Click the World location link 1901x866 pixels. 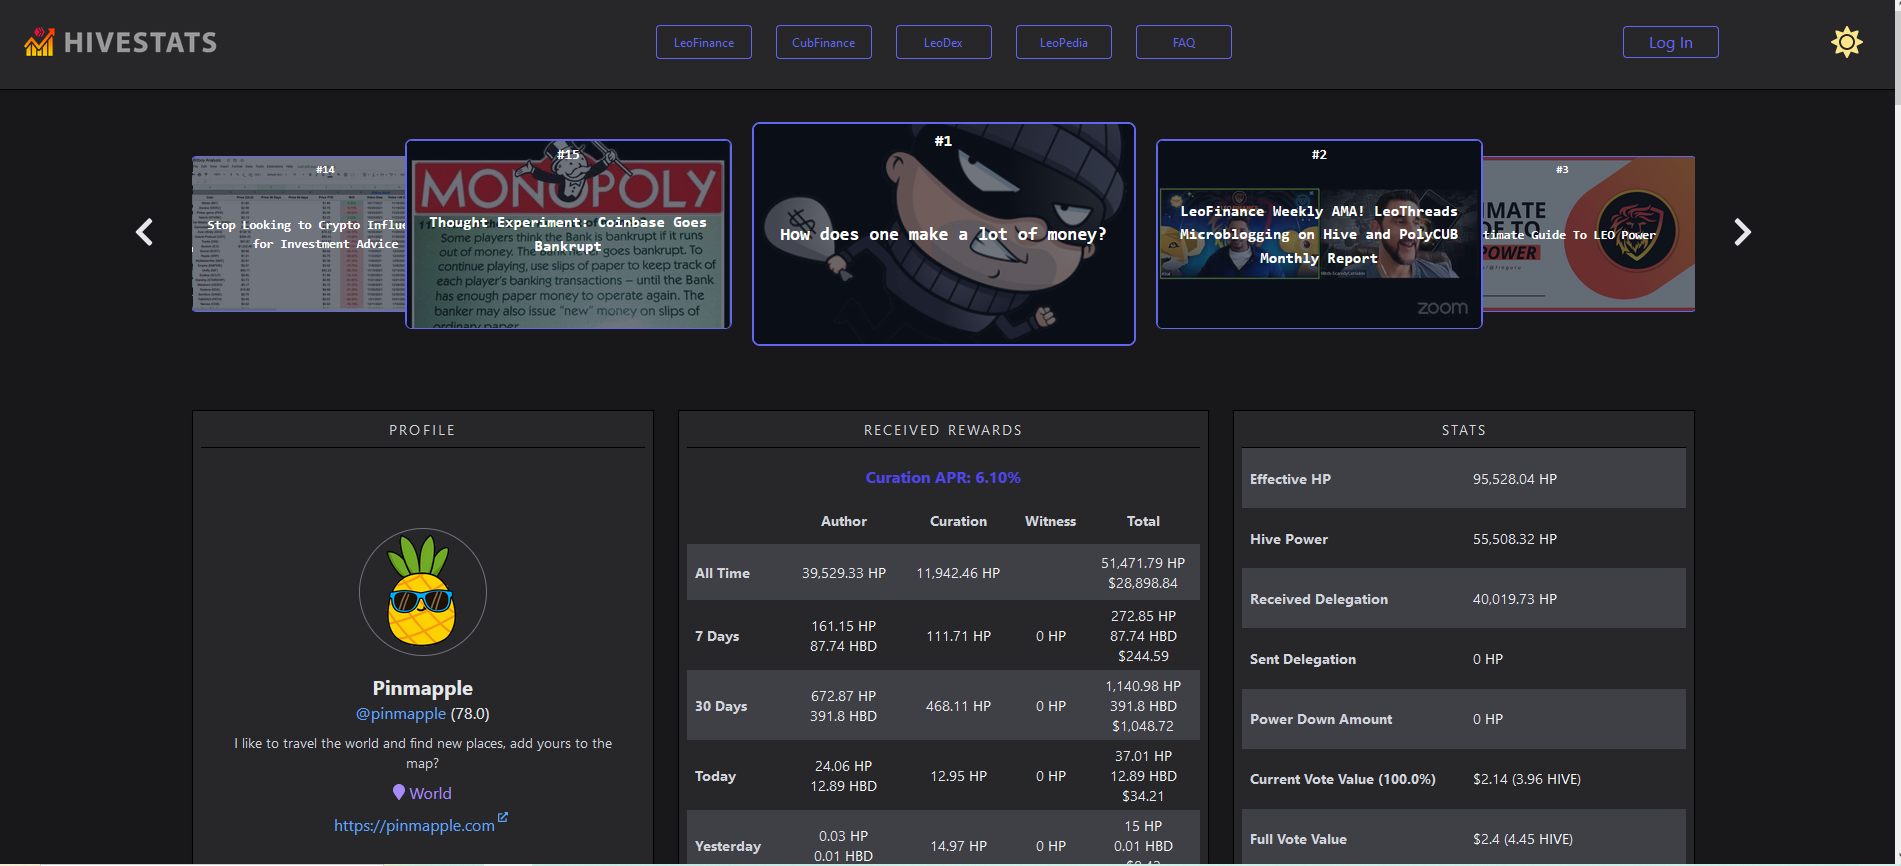pyautogui.click(x=430, y=793)
